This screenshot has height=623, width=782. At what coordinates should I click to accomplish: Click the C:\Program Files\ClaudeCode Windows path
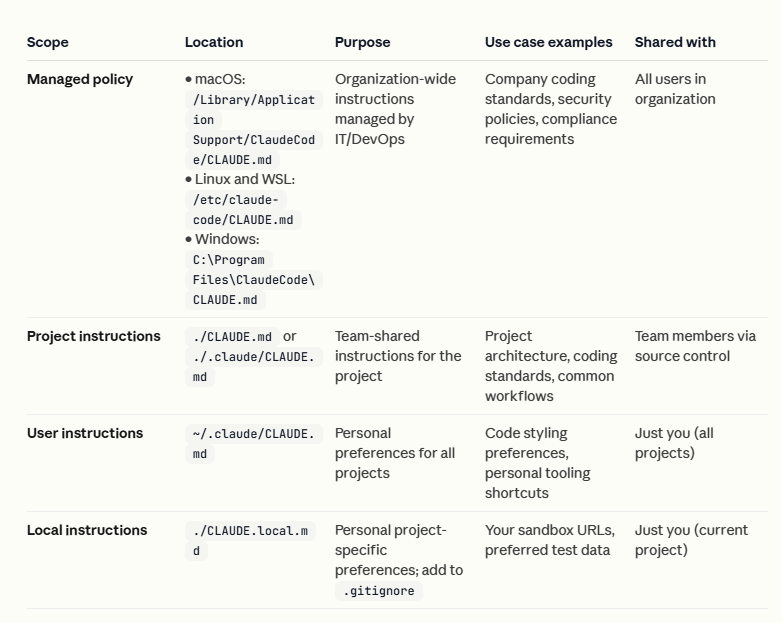point(254,280)
